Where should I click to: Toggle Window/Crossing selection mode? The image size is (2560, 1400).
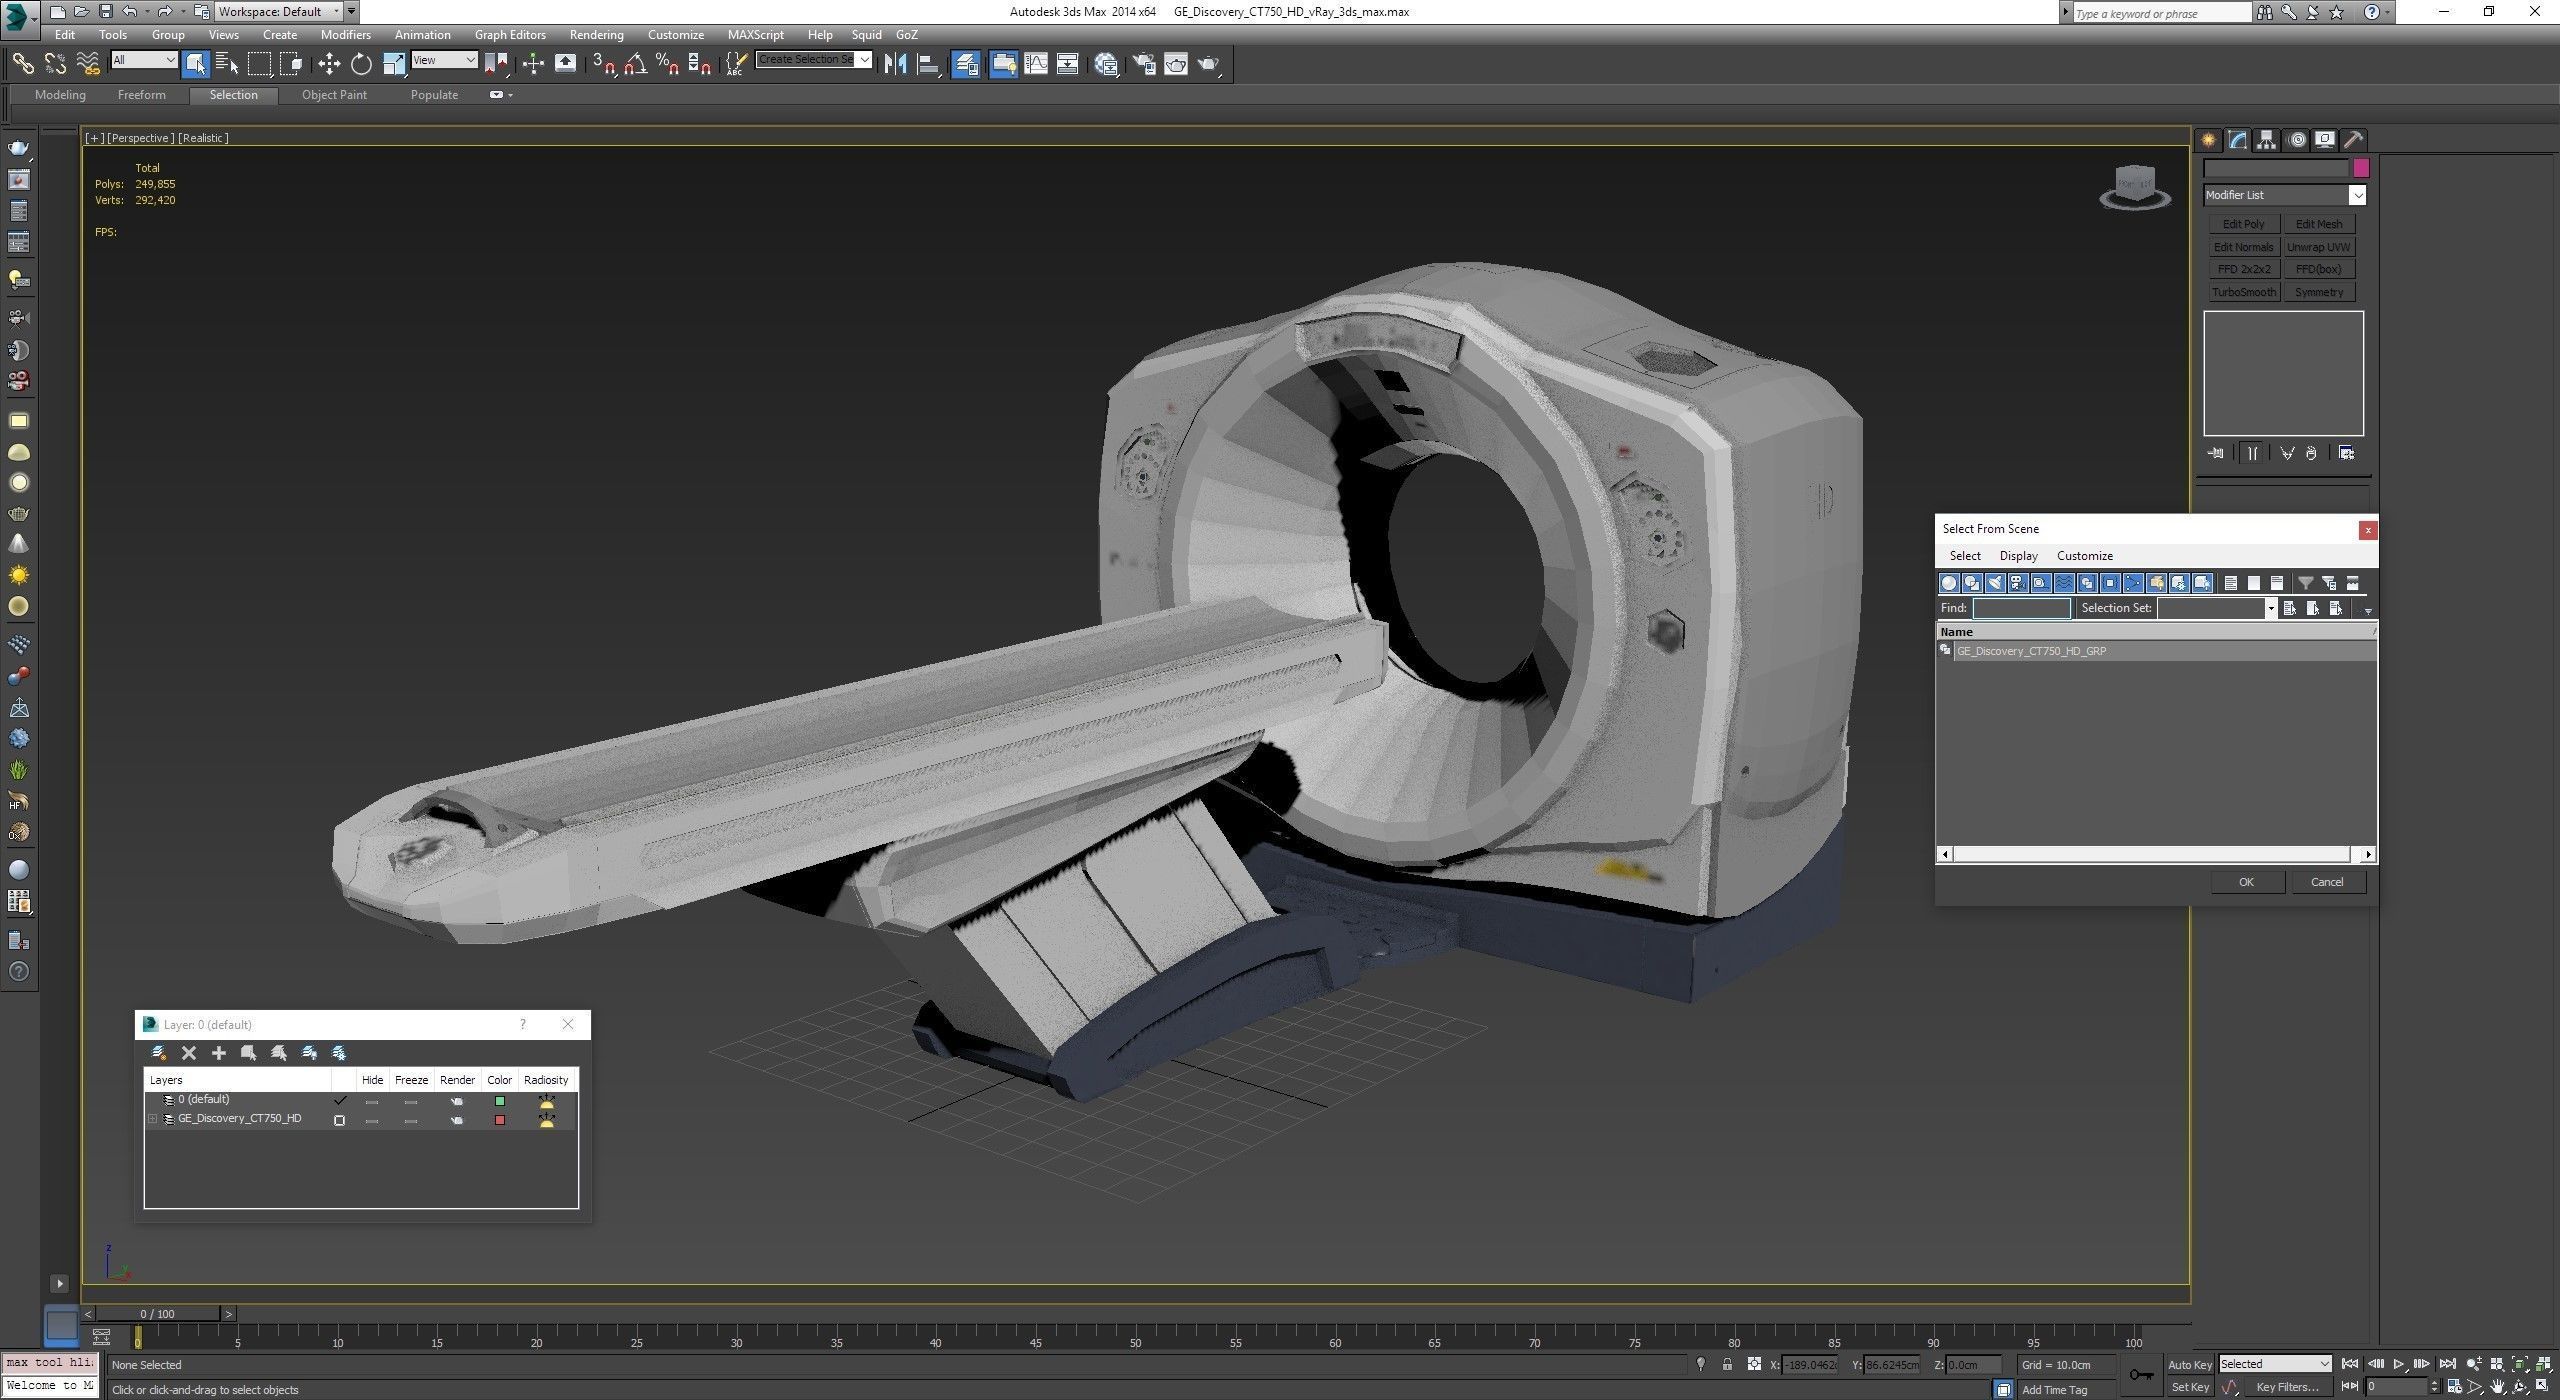(291, 64)
